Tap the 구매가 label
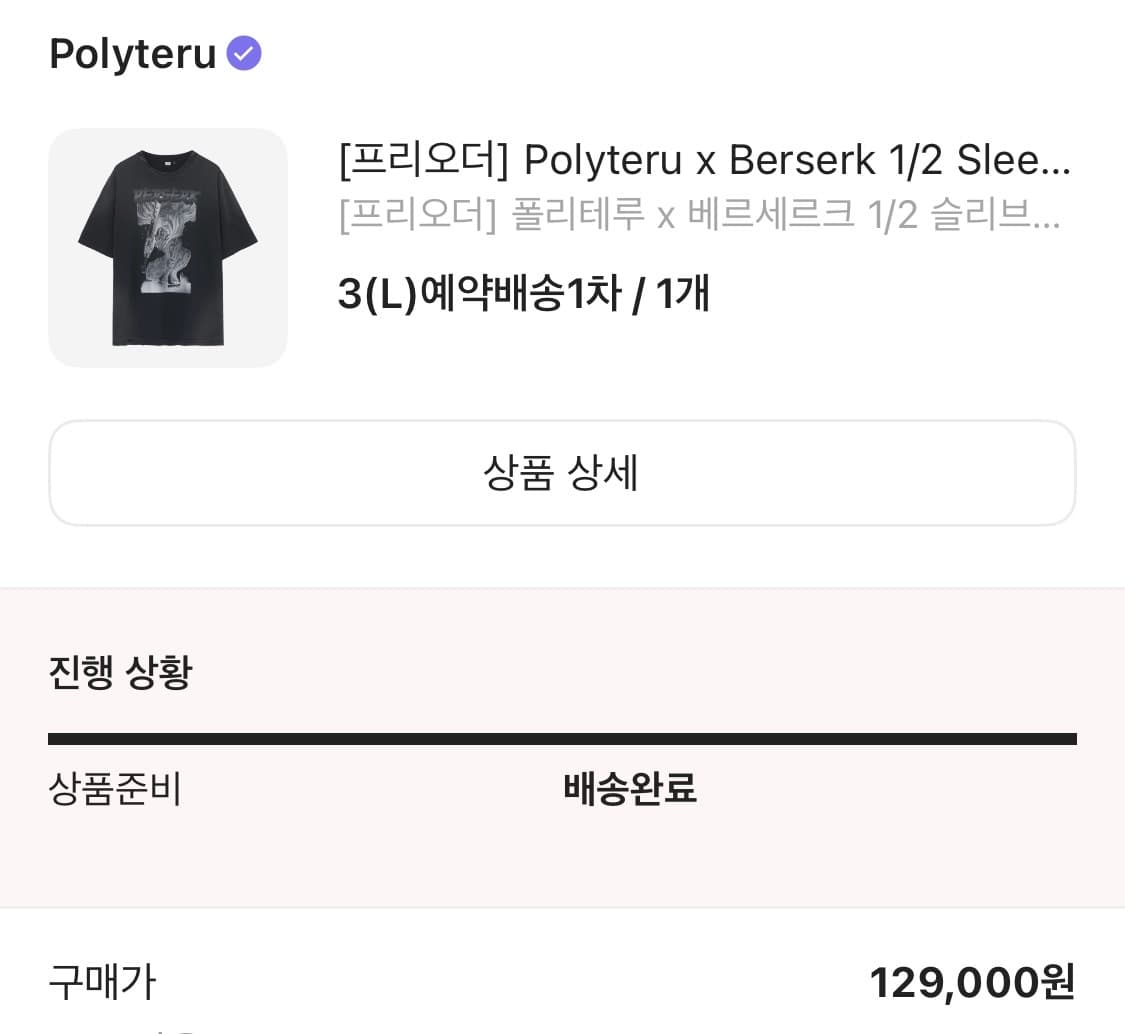The image size is (1125, 1034). (x=103, y=982)
